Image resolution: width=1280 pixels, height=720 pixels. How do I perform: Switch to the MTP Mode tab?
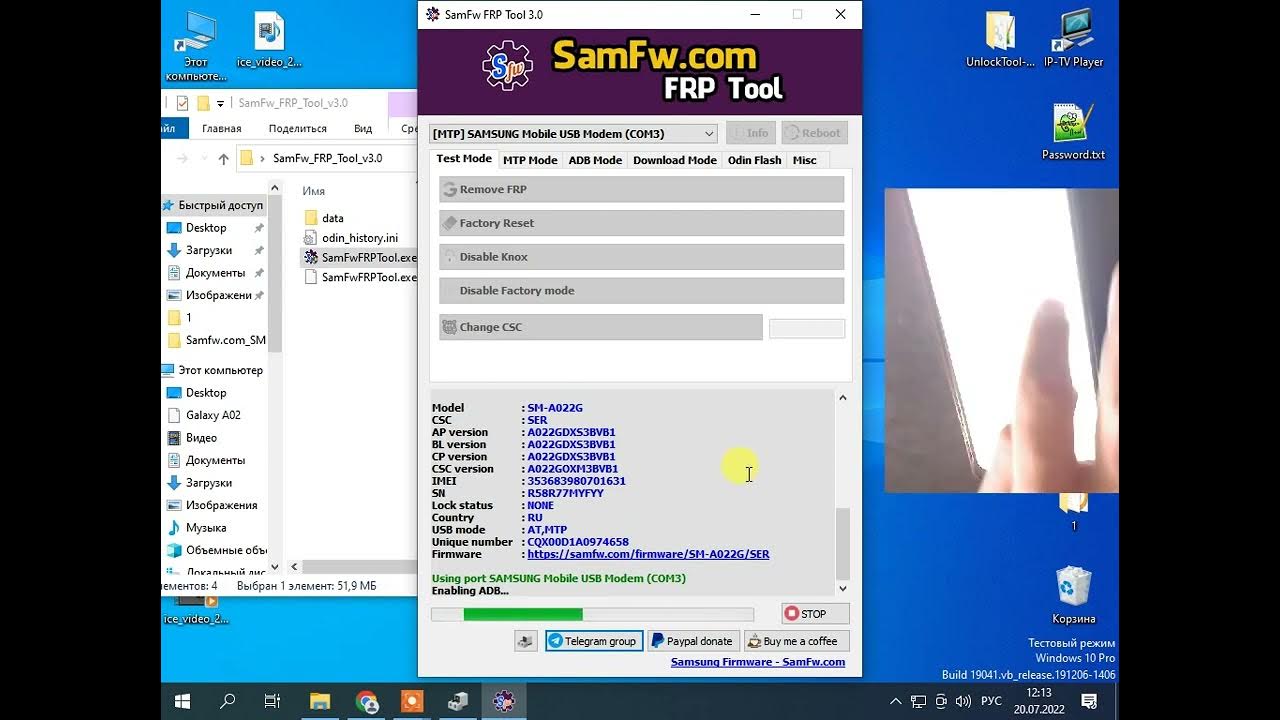click(x=530, y=160)
